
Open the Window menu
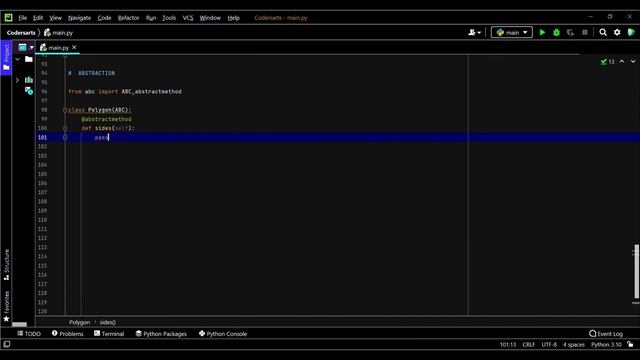coord(210,18)
